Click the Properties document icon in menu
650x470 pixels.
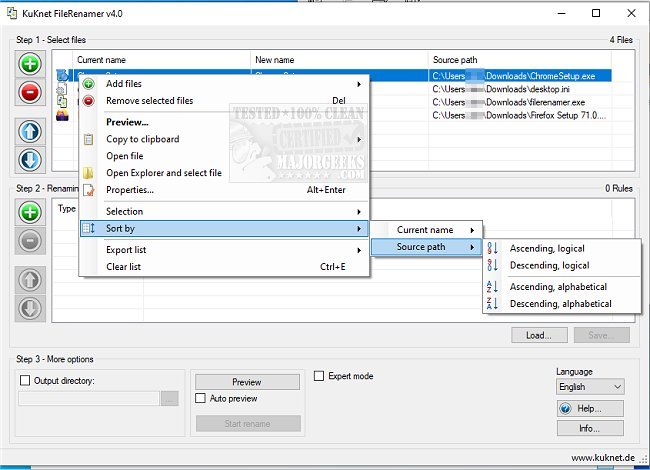click(88, 190)
